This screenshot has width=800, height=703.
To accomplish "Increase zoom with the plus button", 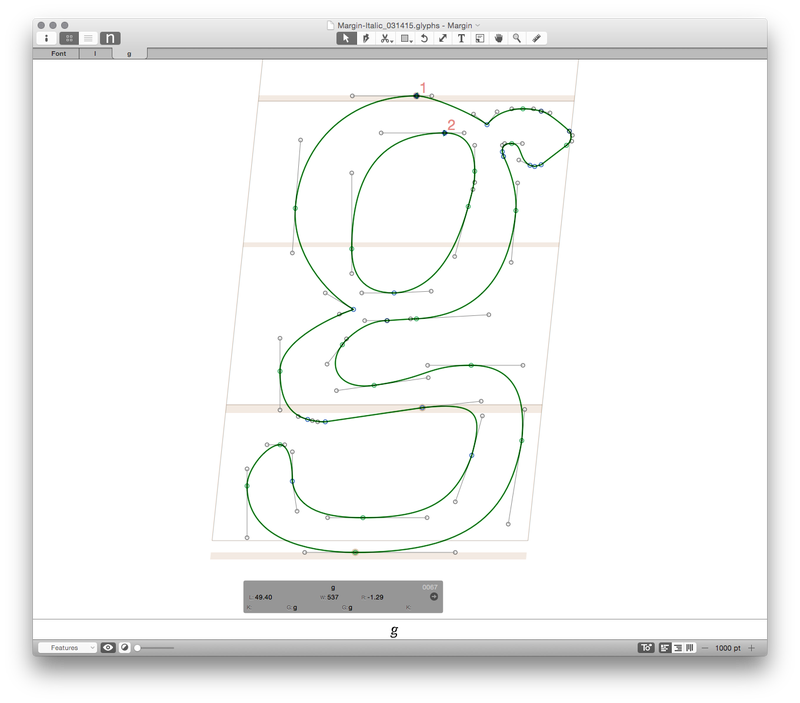I will point(751,648).
